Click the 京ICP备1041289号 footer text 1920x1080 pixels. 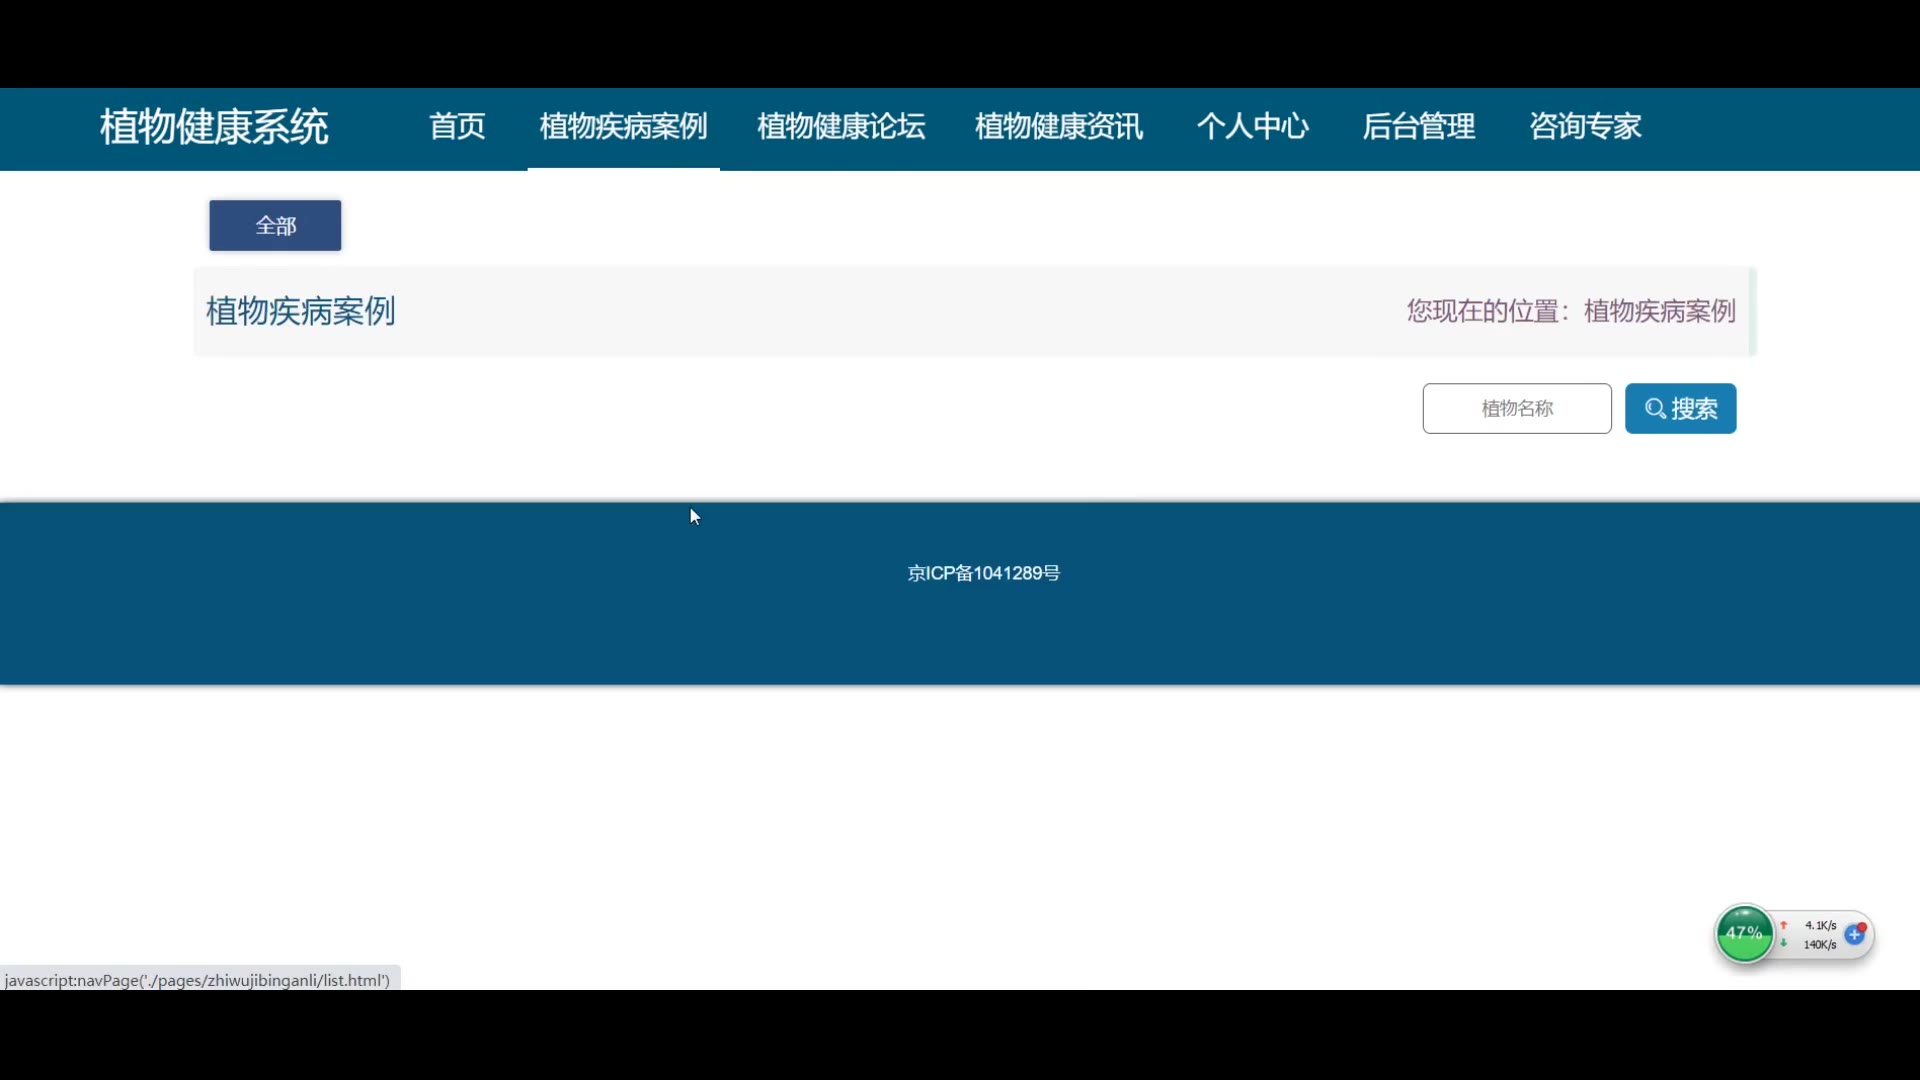pyautogui.click(x=983, y=573)
